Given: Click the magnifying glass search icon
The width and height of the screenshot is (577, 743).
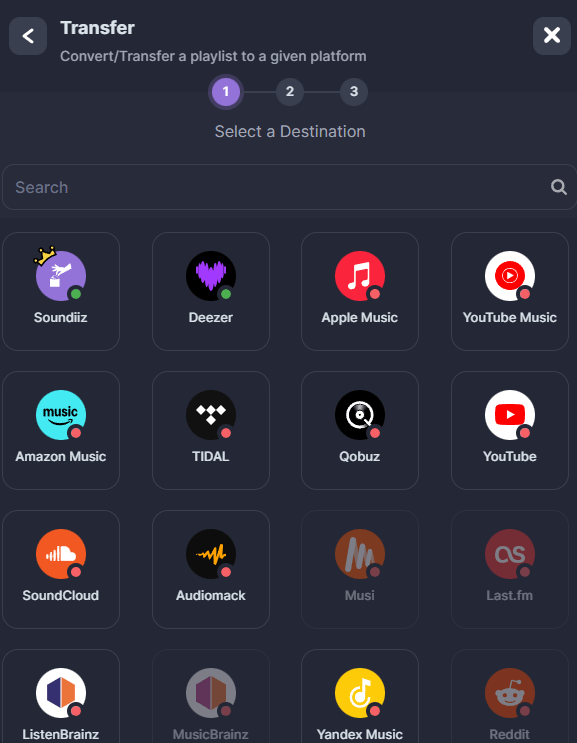Looking at the screenshot, I should click(559, 187).
